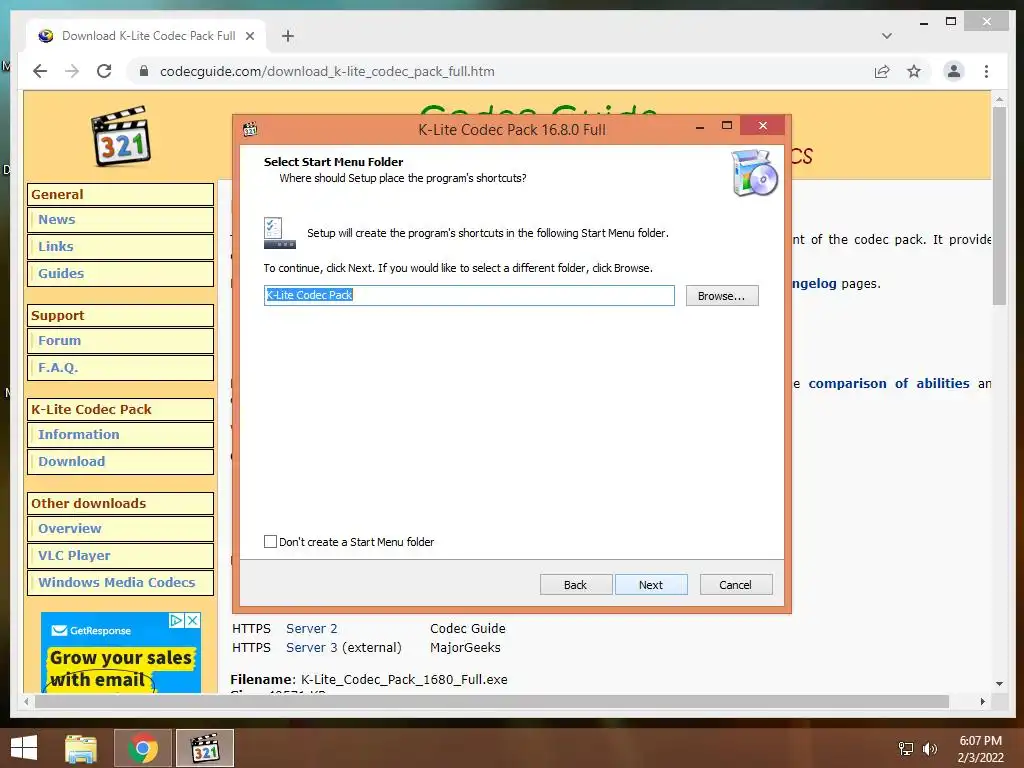
Task: Check Don't create a Start Menu folder
Action: (270, 541)
